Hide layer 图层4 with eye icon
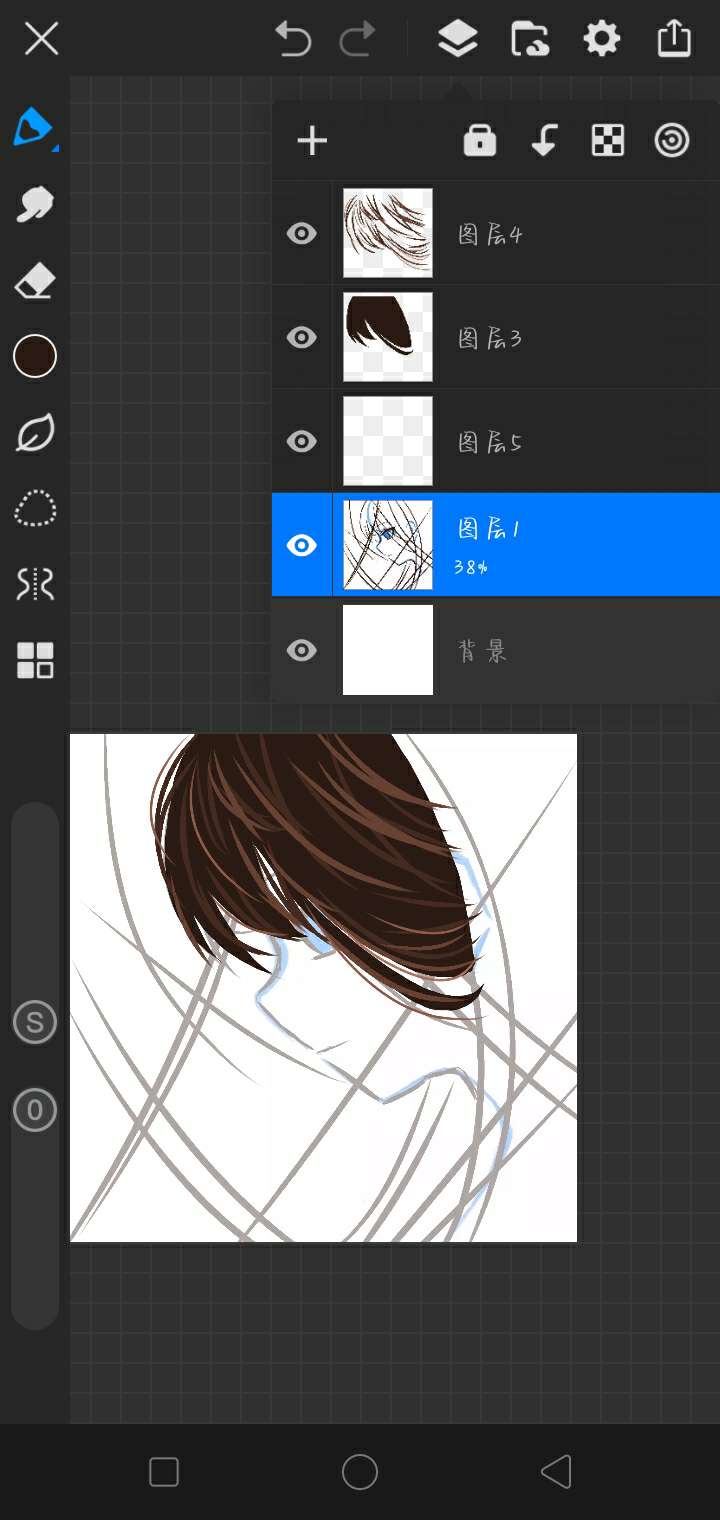The image size is (720, 1520). point(301,234)
